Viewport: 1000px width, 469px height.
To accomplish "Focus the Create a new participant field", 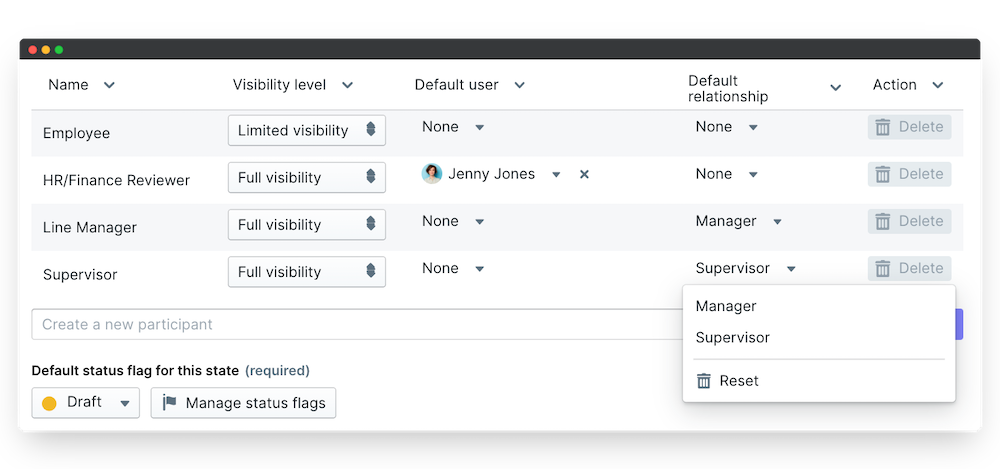I will pos(350,324).
